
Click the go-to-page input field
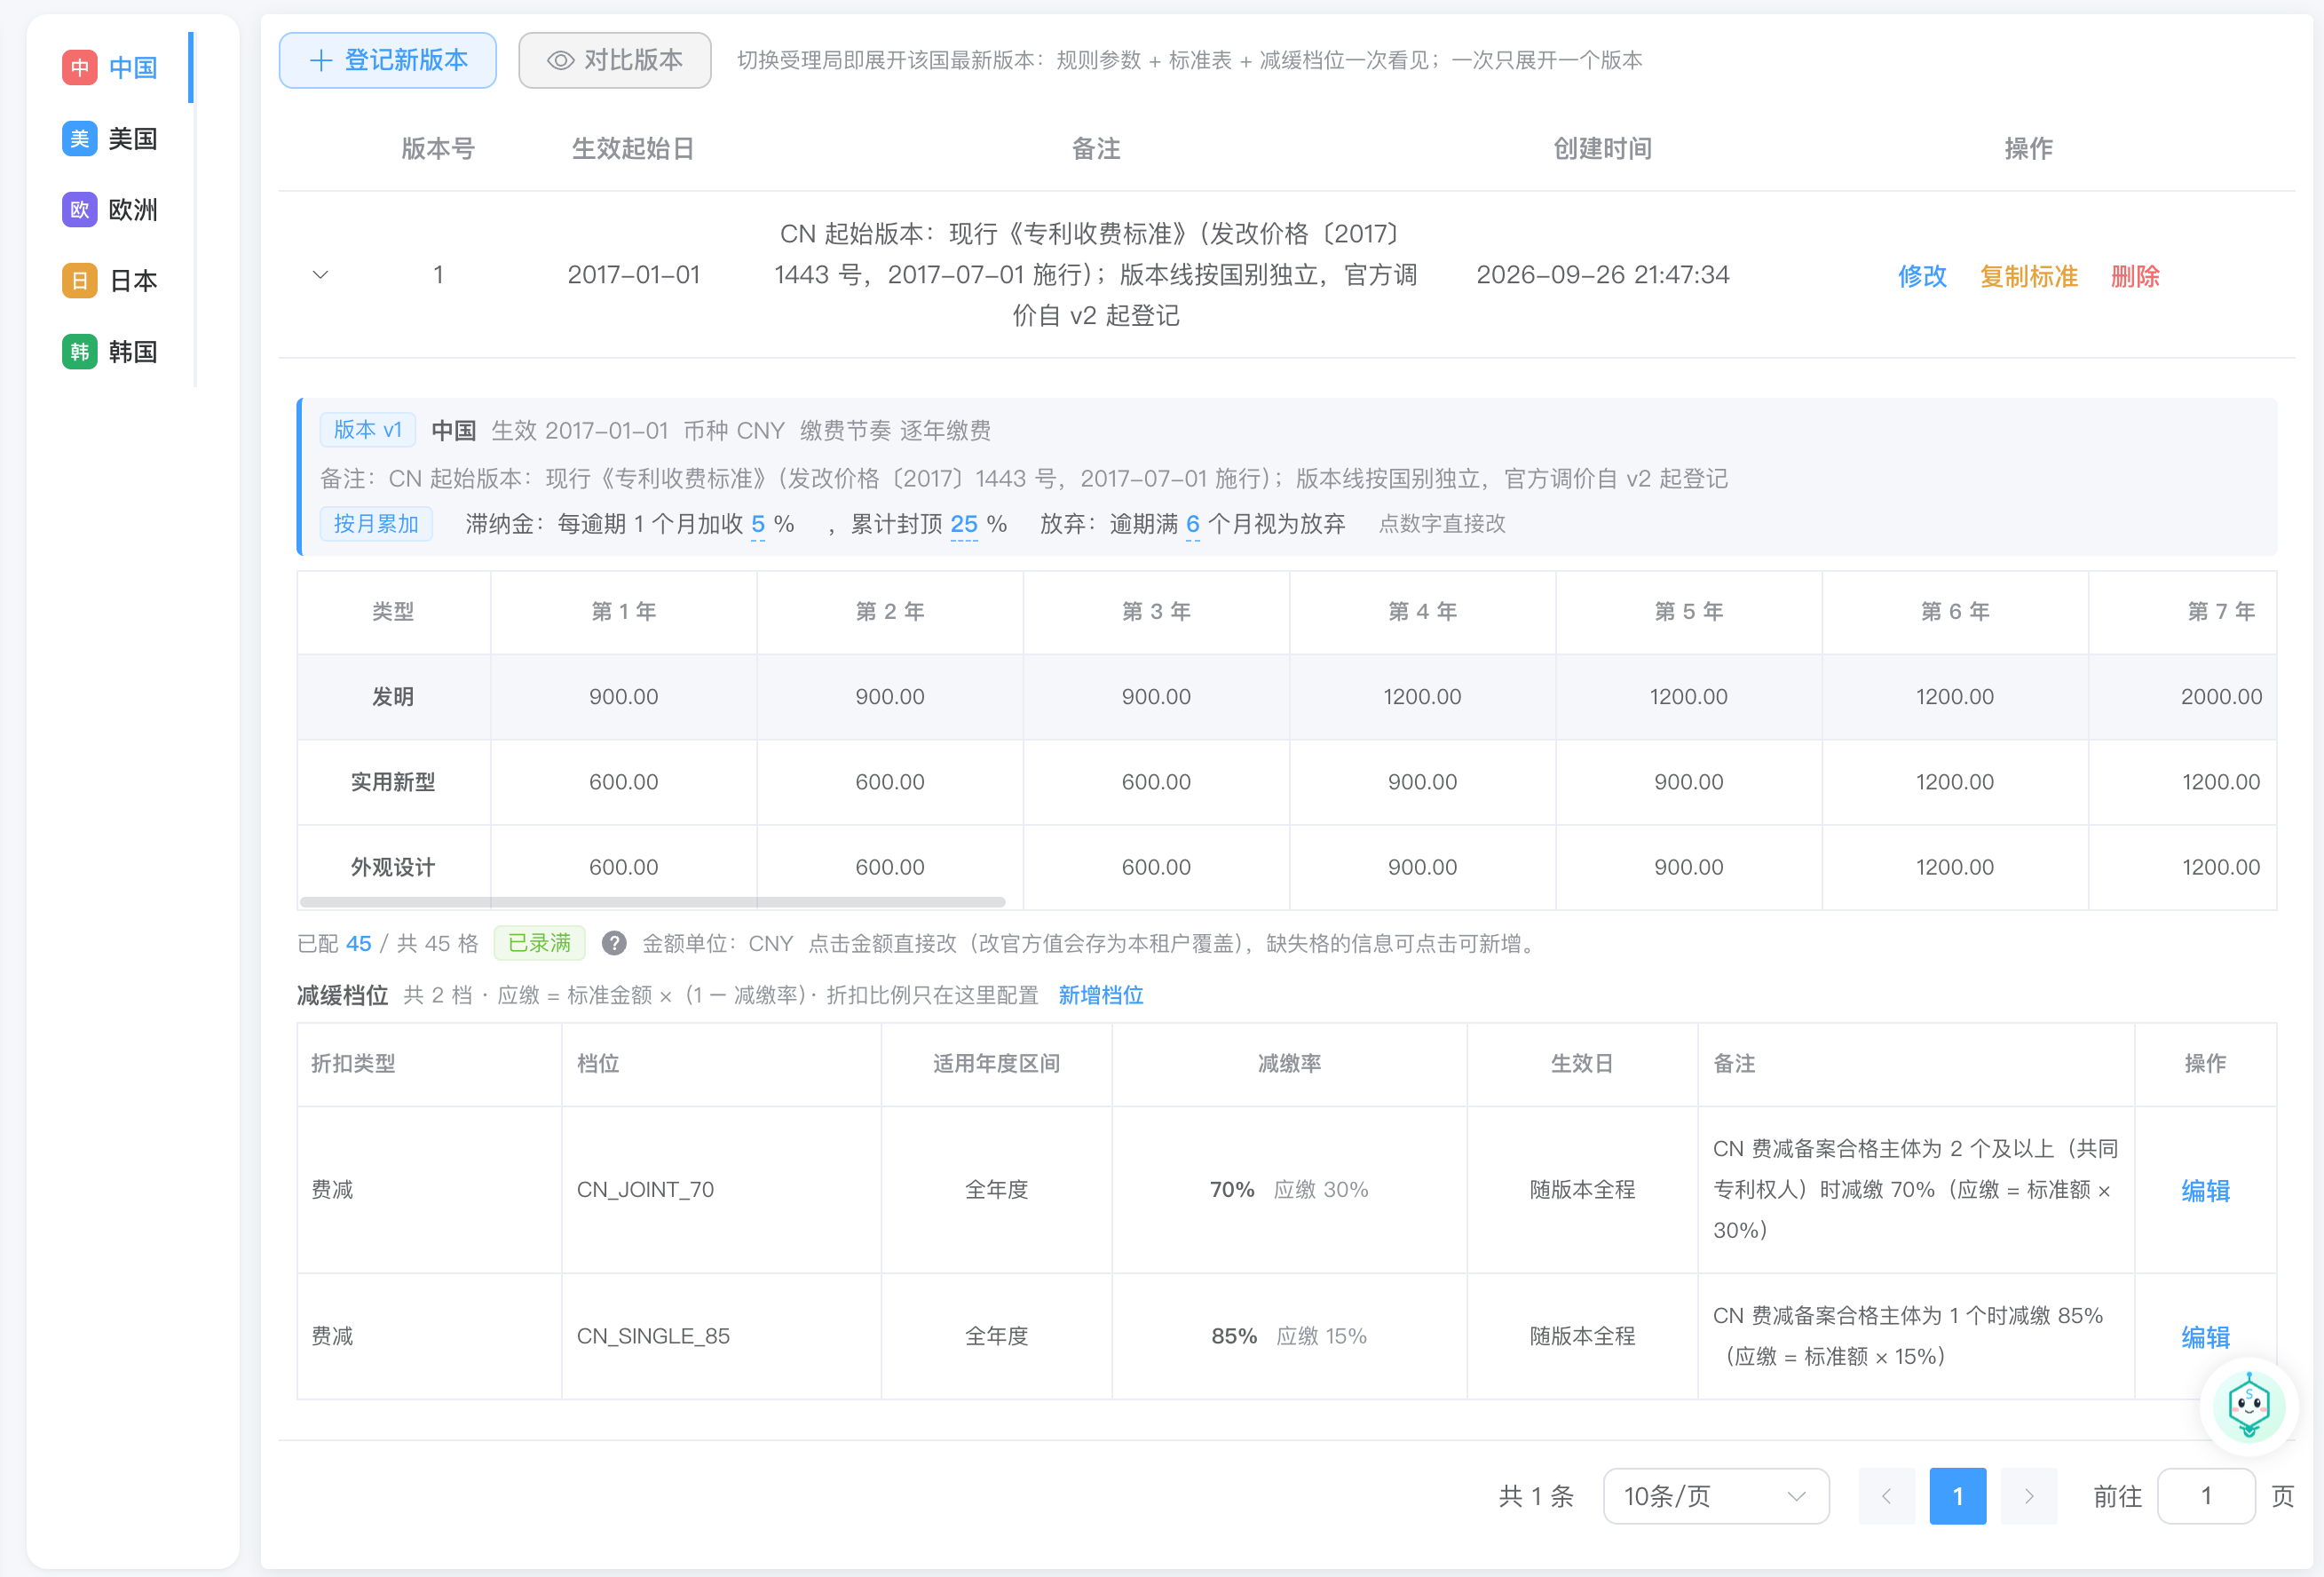2206,1496
